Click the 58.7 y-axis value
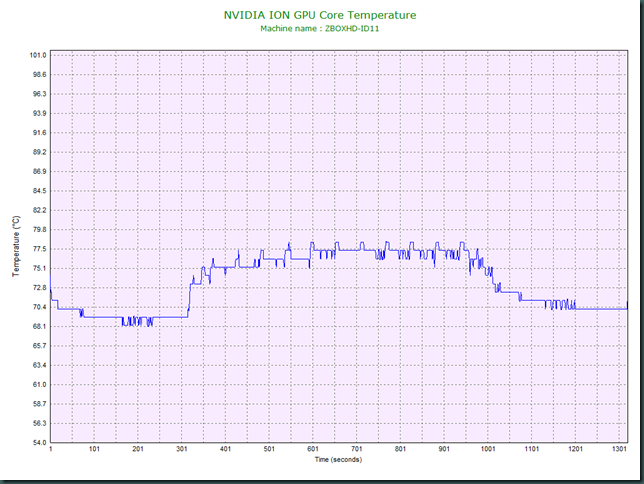Viewport: 644px width, 484px height. pos(39,404)
